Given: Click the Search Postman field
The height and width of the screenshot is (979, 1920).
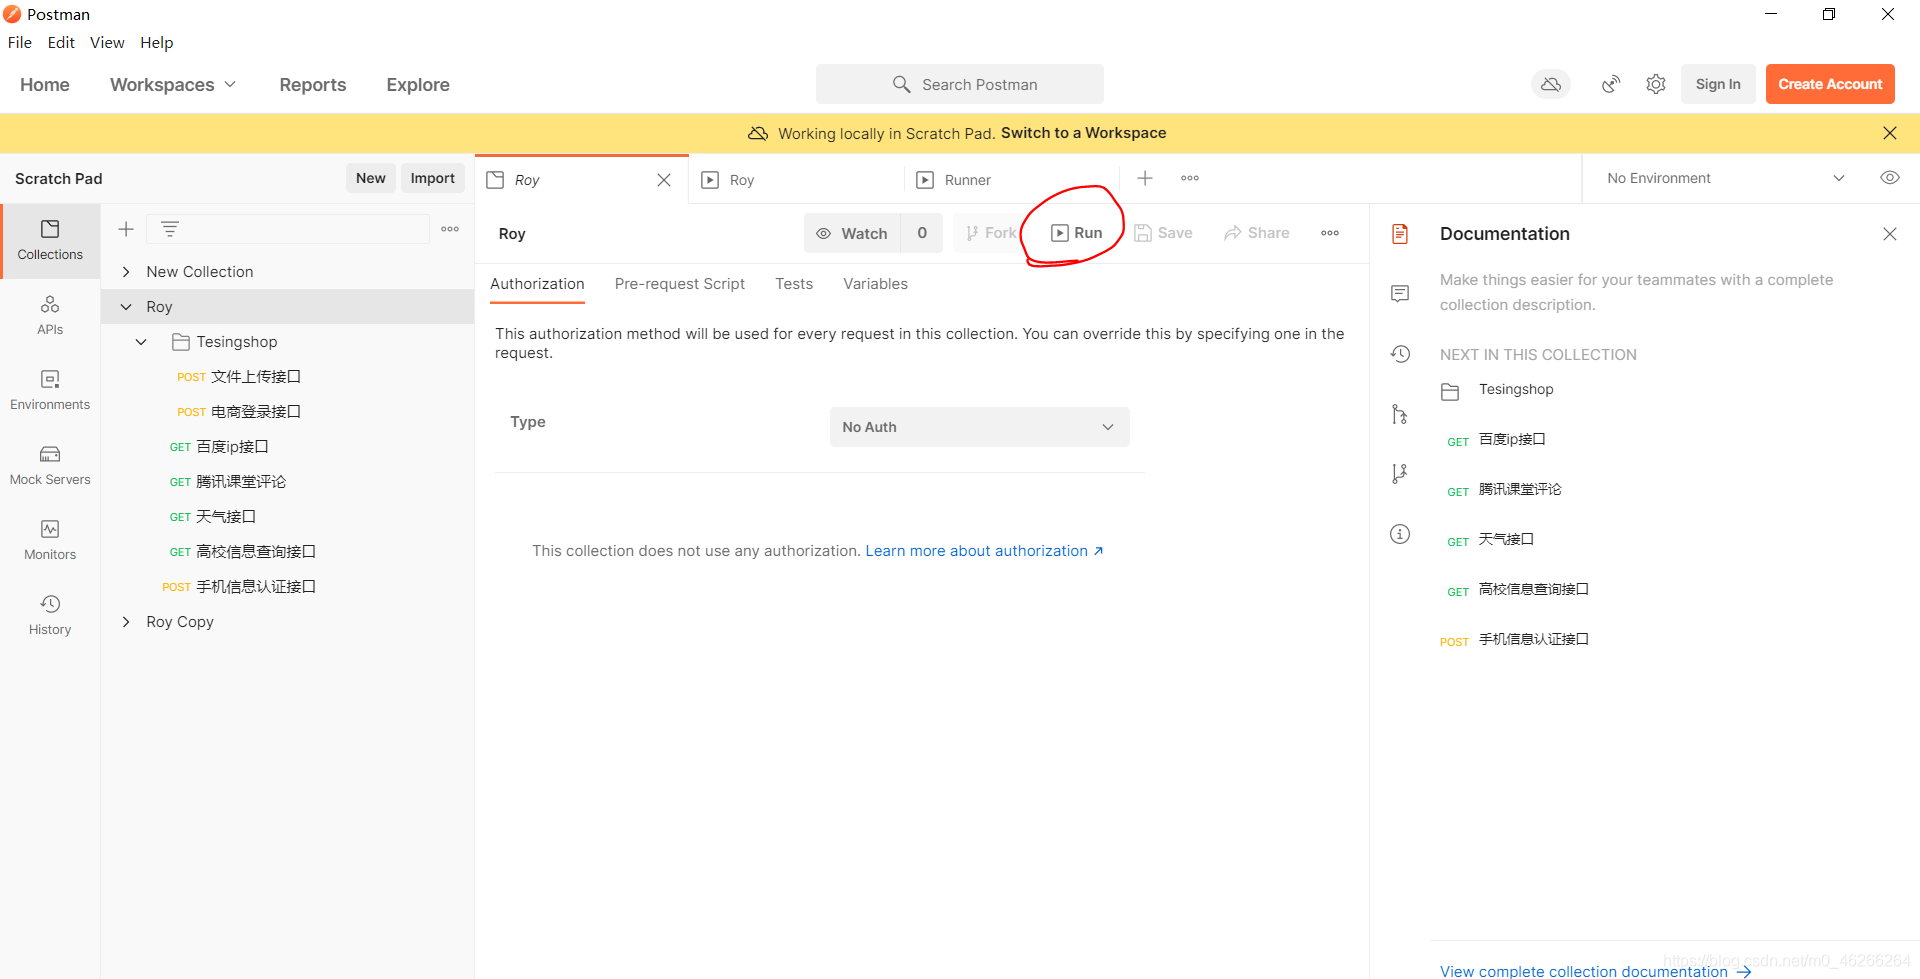Looking at the screenshot, I should pos(960,84).
